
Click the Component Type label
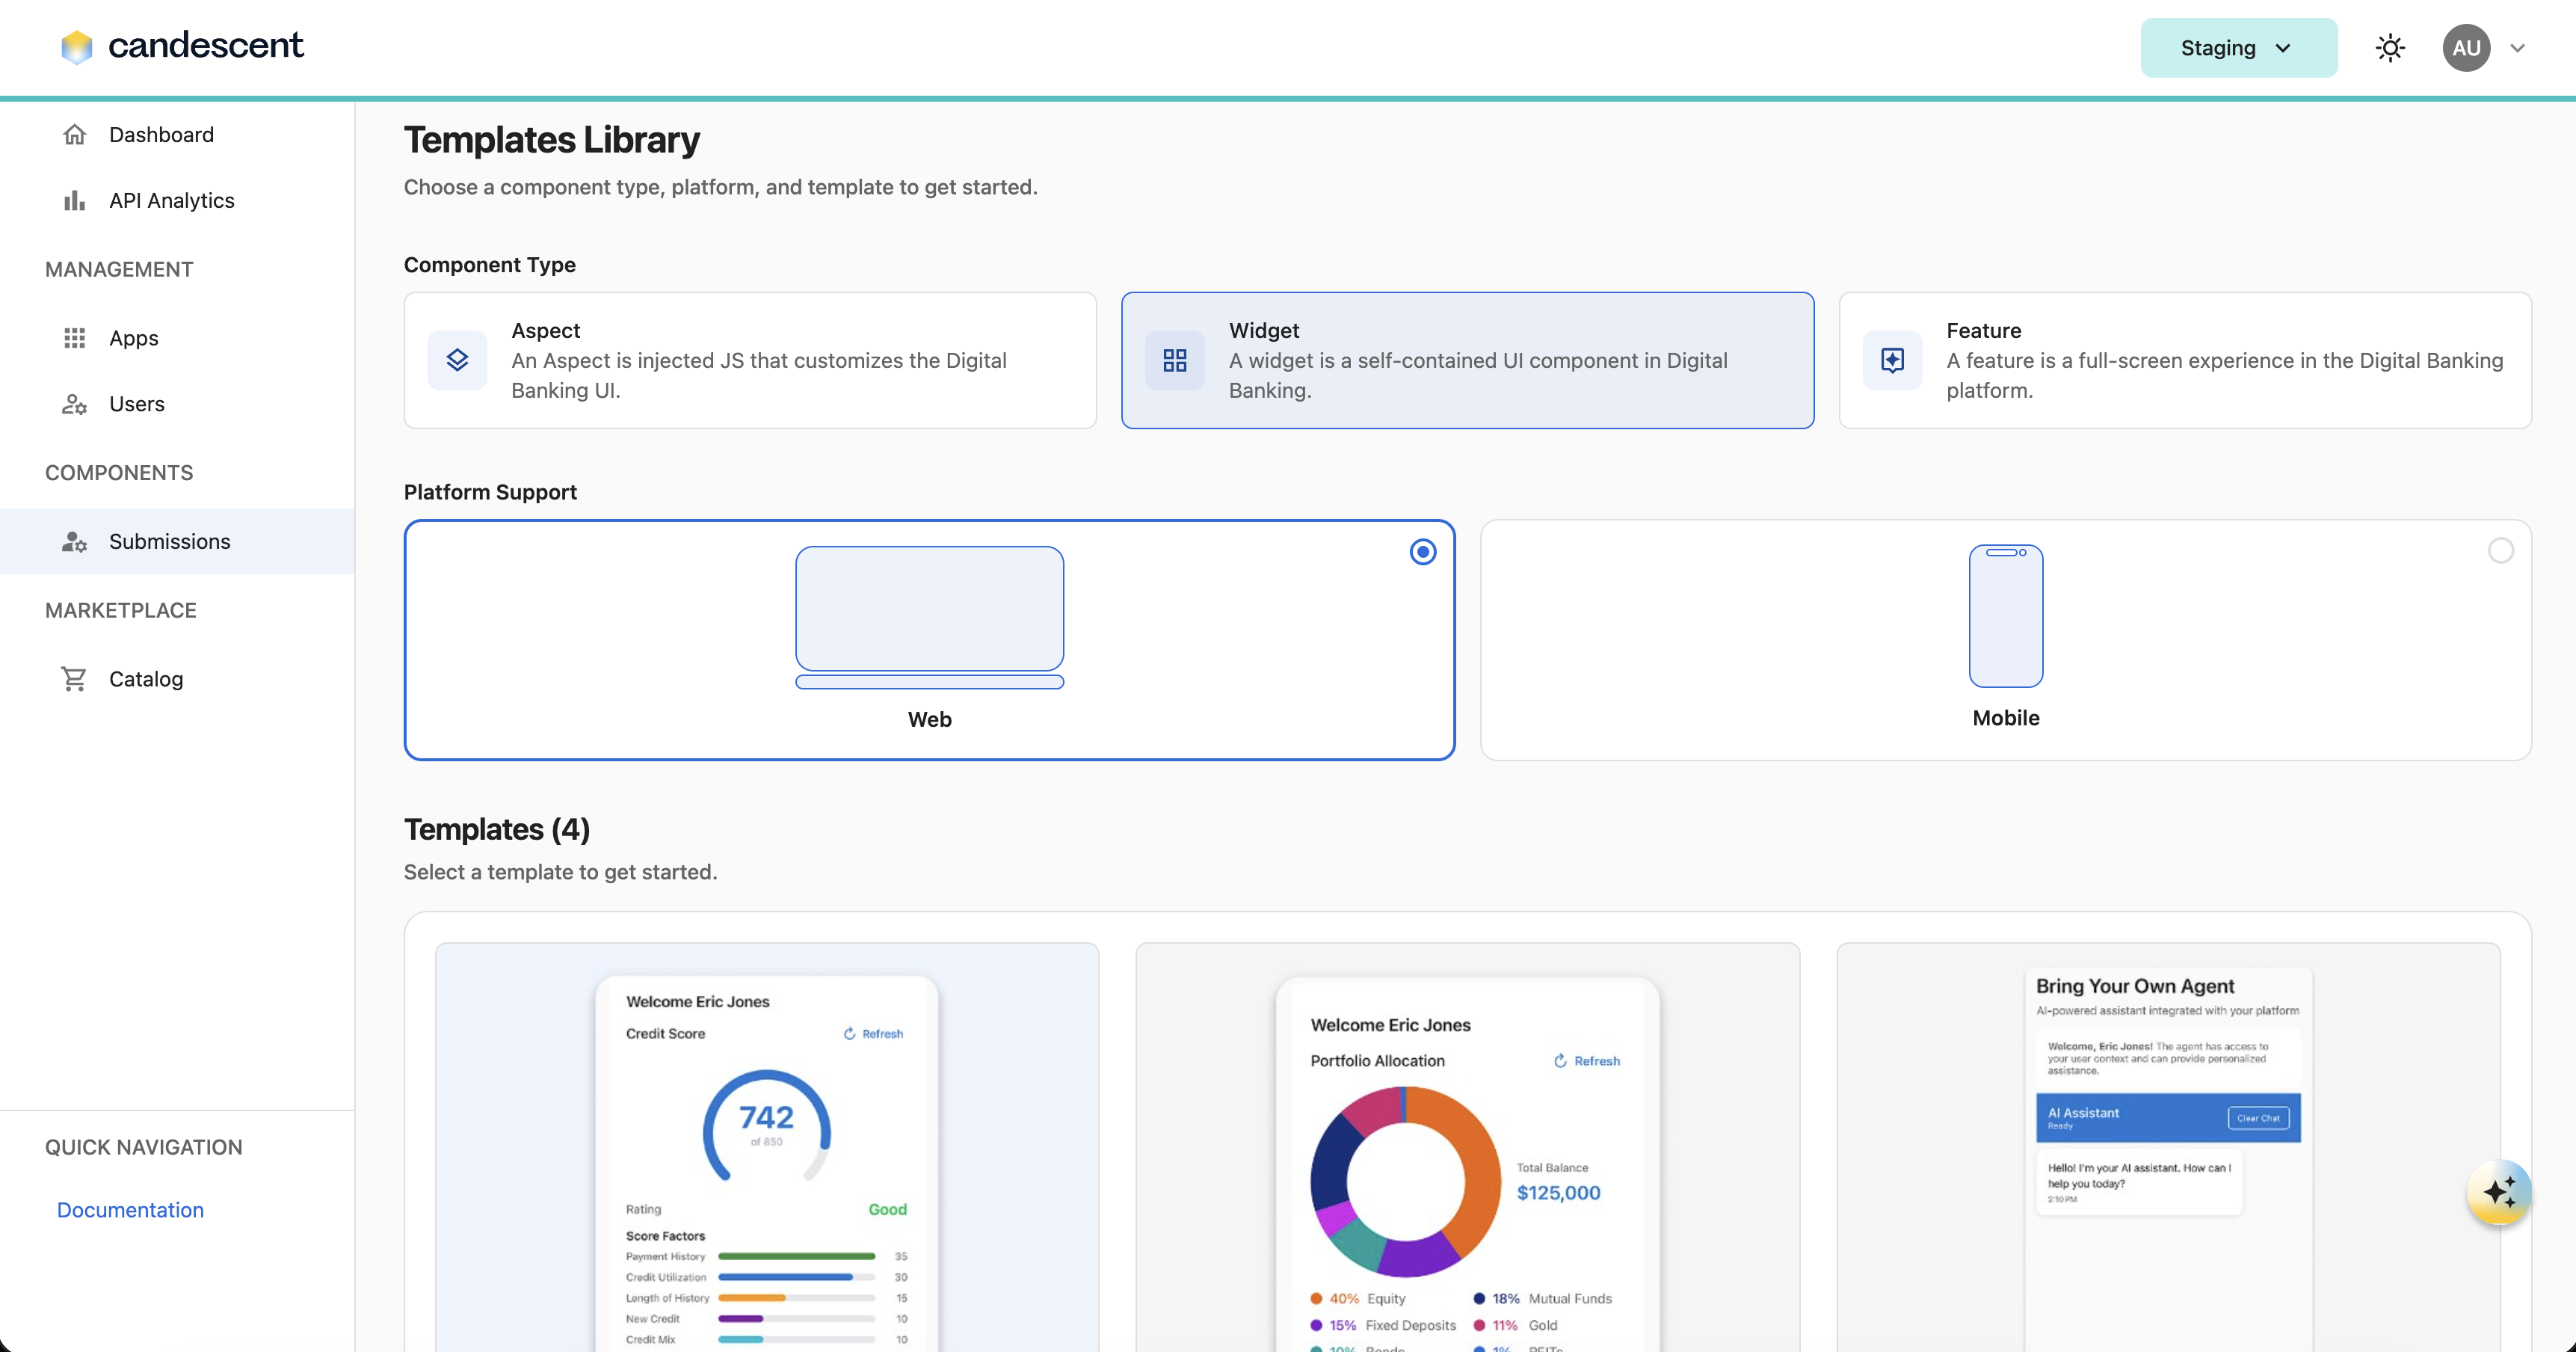tap(489, 265)
